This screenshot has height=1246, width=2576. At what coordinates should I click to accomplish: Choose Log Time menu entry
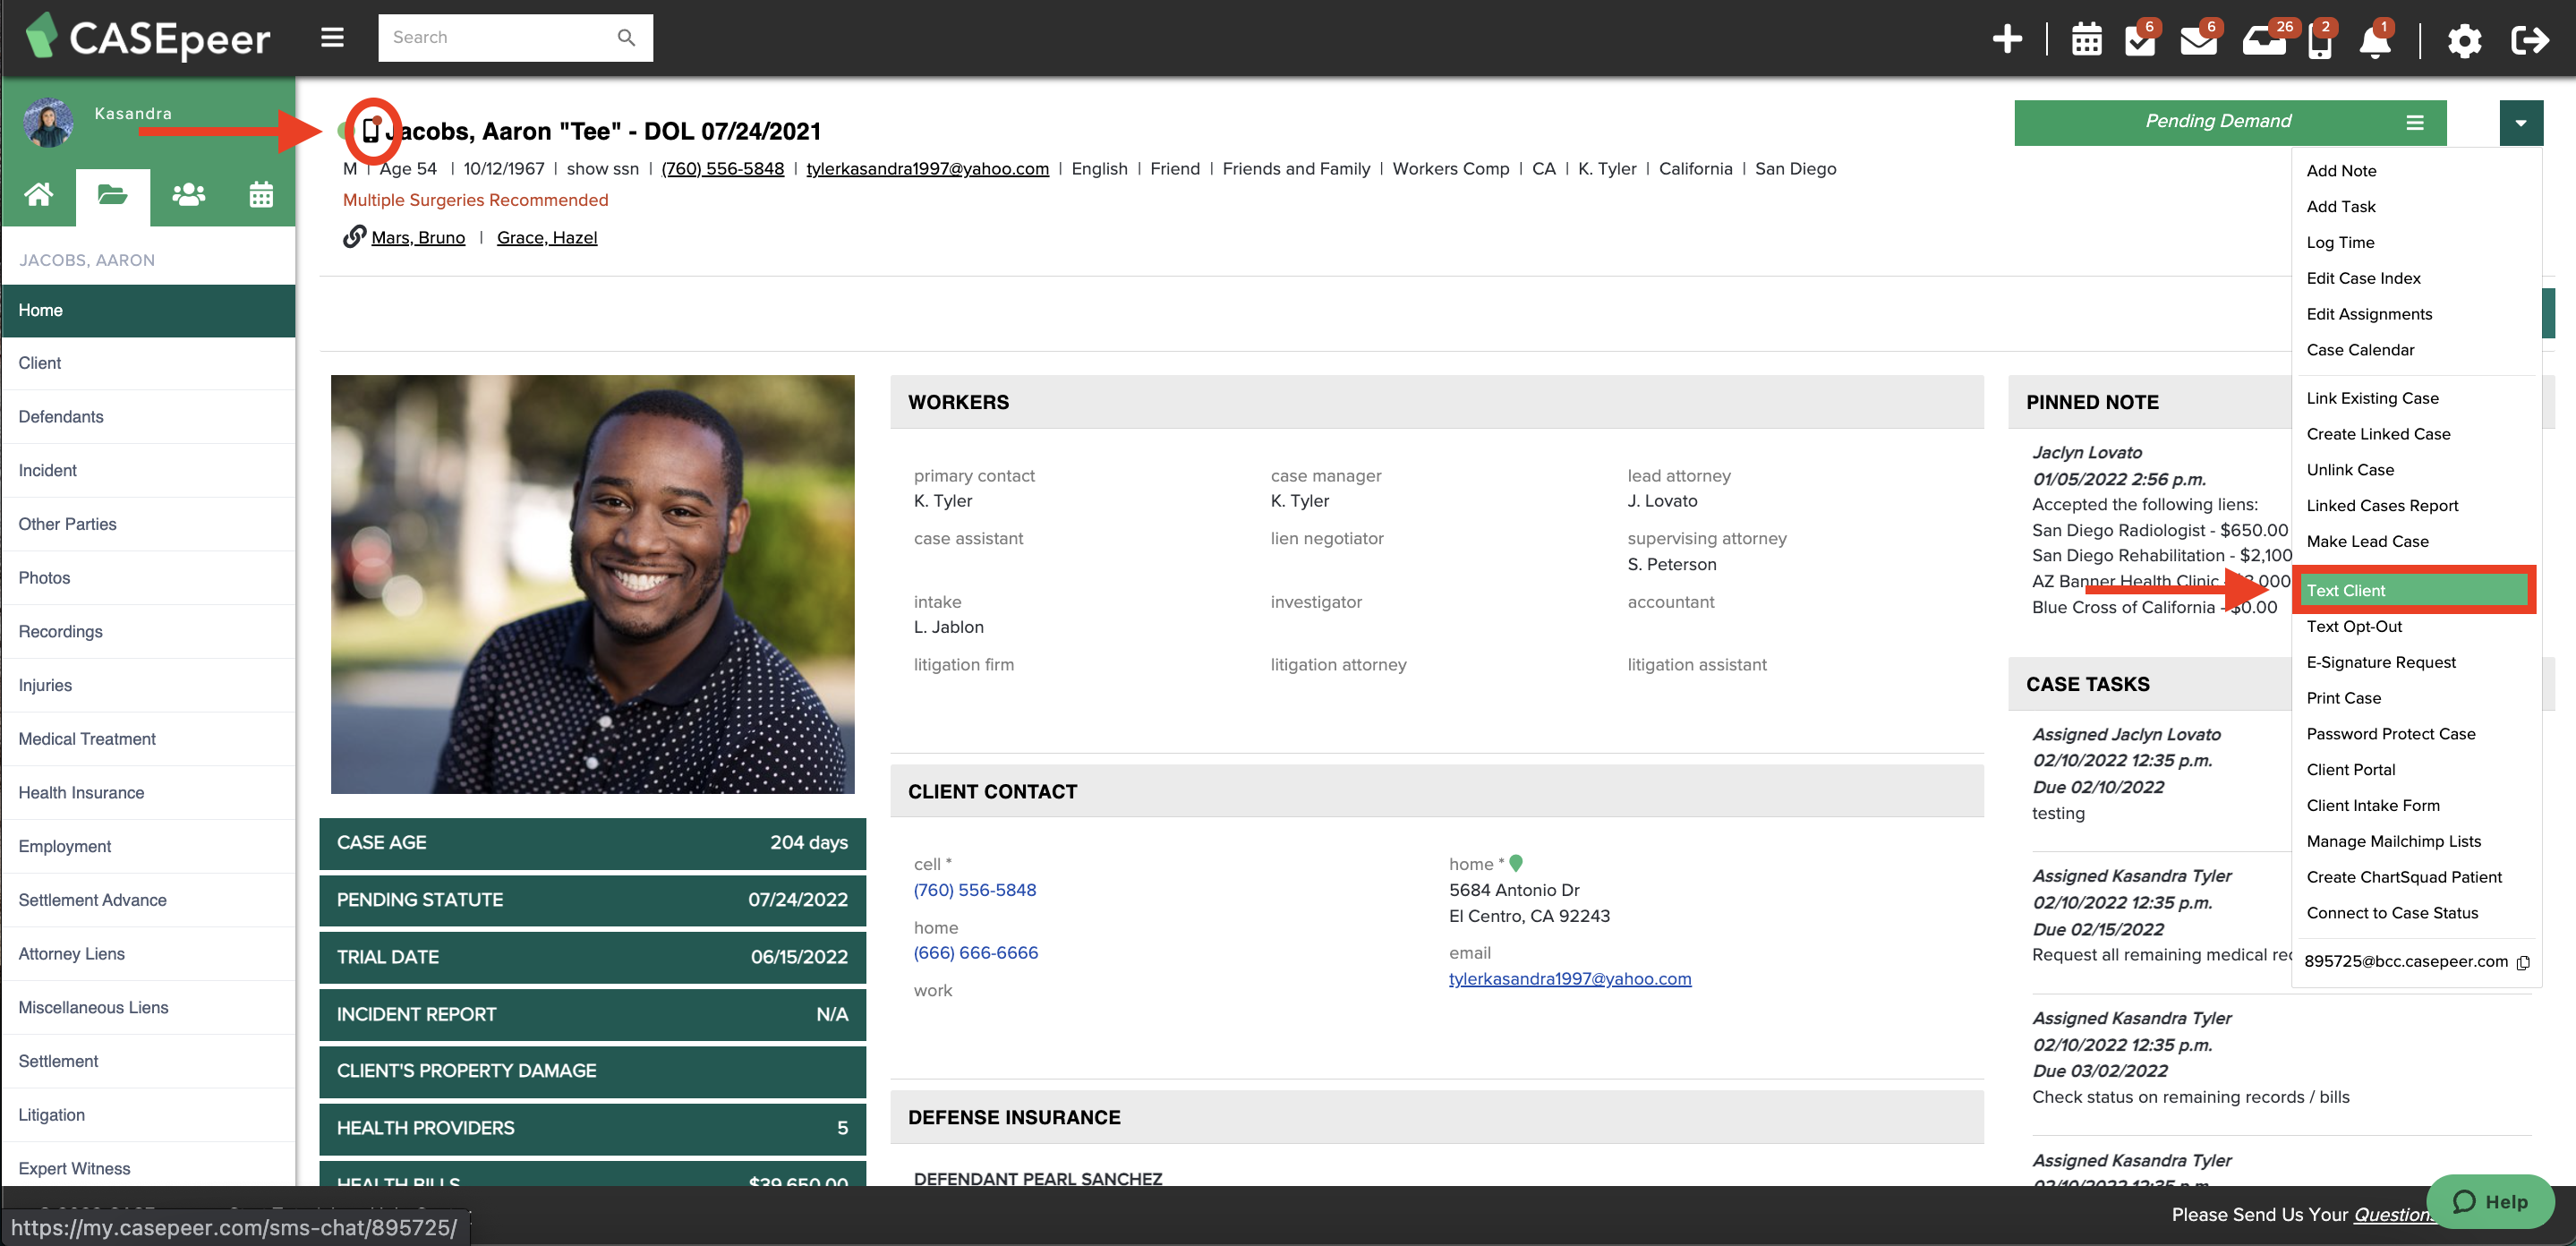[x=2340, y=242]
